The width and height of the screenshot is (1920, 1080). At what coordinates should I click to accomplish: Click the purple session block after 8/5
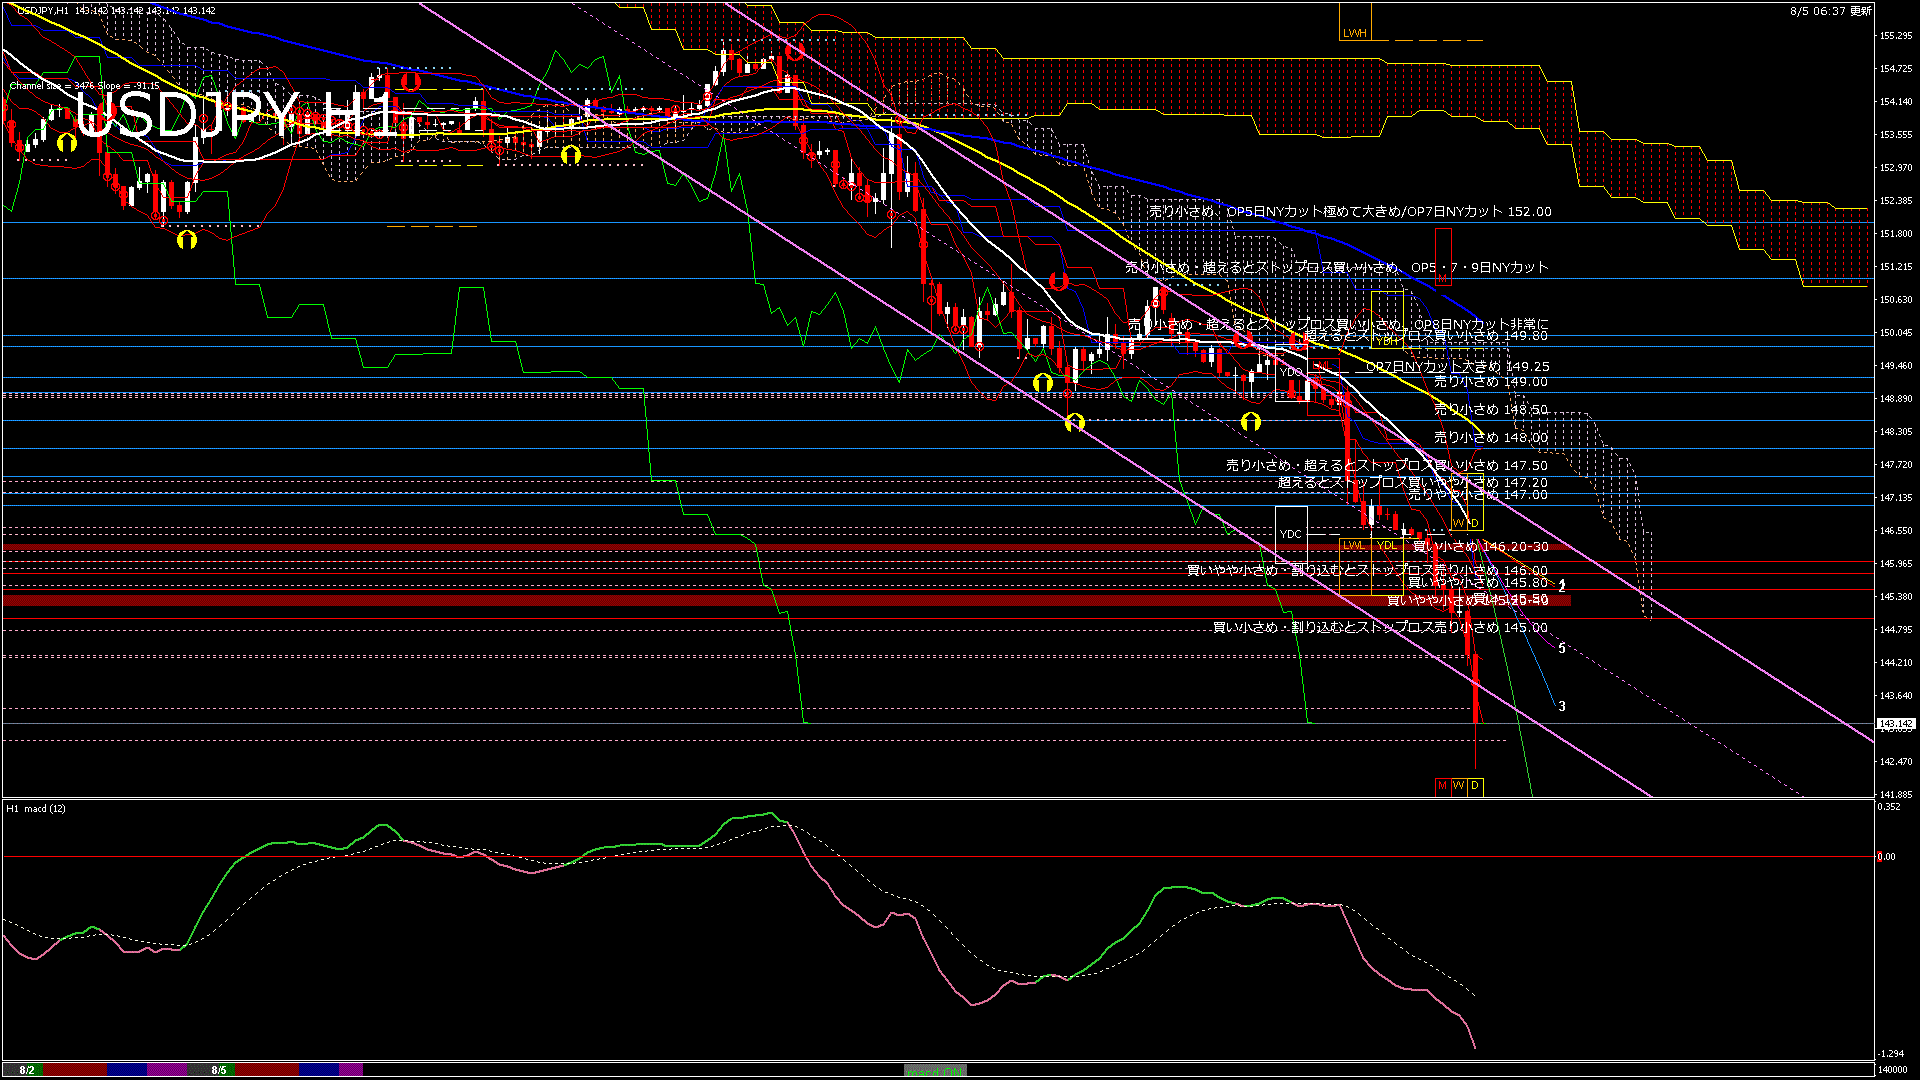(x=351, y=1070)
